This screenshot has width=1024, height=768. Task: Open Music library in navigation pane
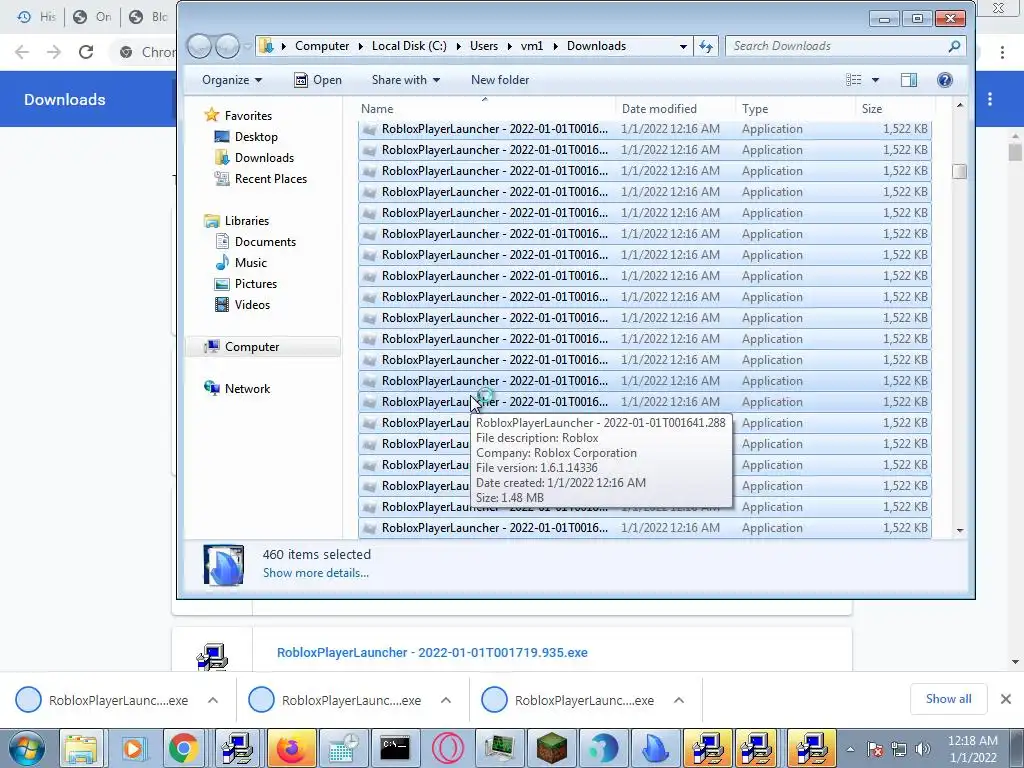click(251, 263)
